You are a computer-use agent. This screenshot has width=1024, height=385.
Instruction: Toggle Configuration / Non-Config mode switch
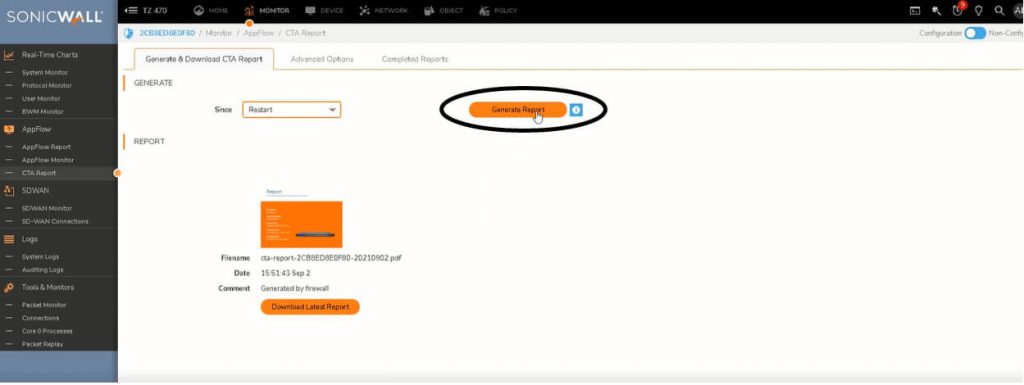coord(974,33)
